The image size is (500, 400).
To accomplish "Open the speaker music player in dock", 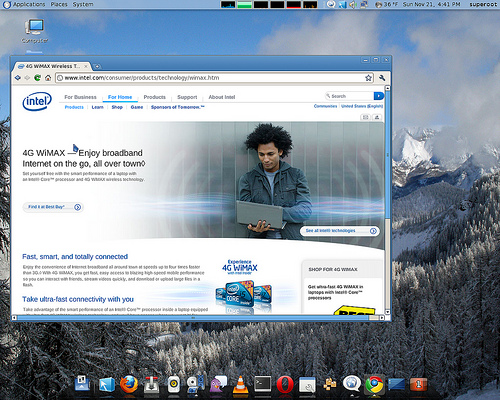I will point(174,385).
